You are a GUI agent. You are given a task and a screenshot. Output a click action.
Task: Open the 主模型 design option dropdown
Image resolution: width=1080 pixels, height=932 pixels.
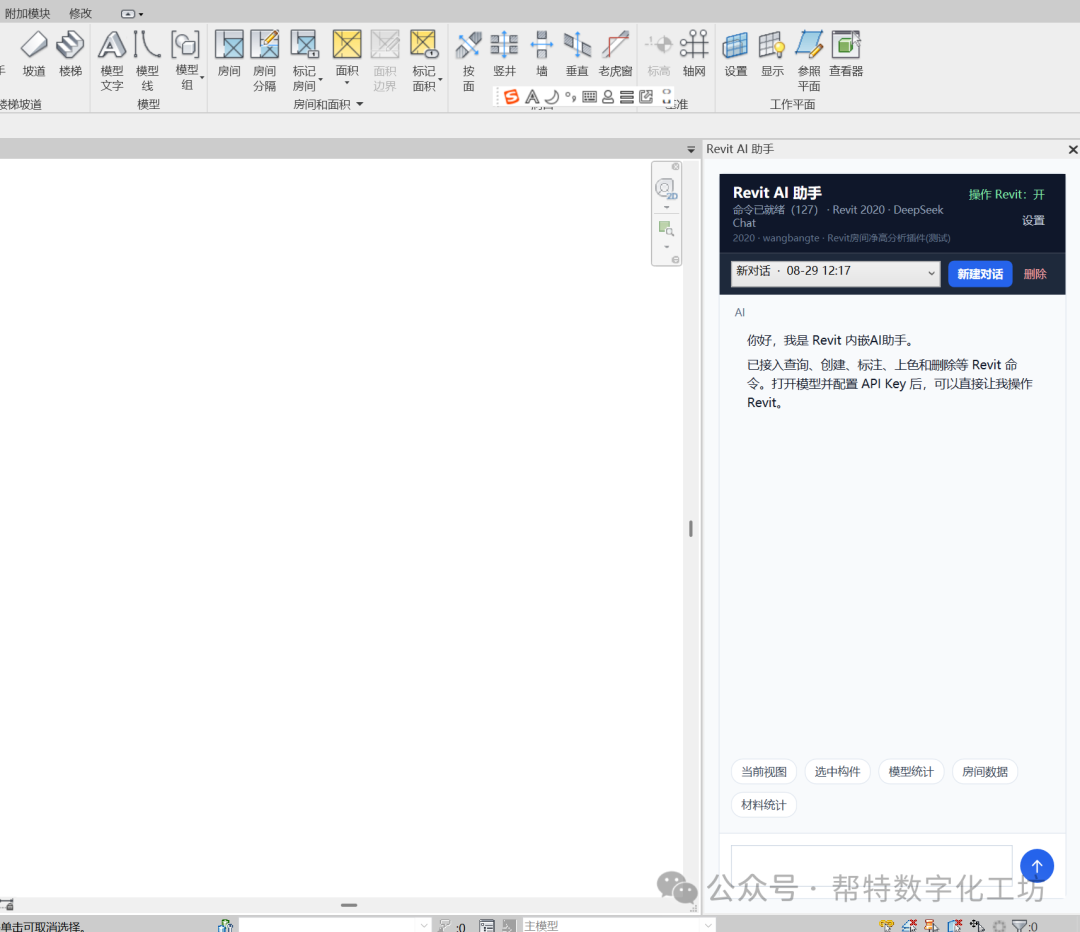[x=617, y=925]
